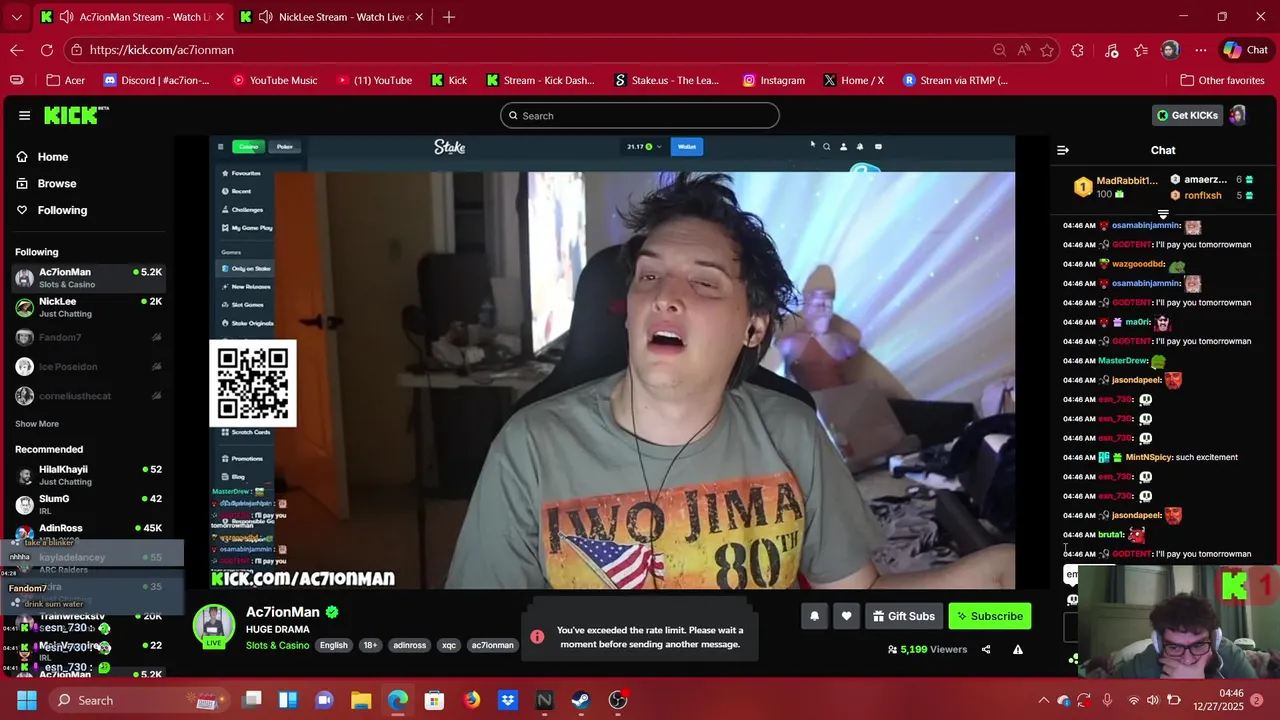This screenshot has width=1280, height=720.
Task: Click the English language tag
Action: [334, 645]
